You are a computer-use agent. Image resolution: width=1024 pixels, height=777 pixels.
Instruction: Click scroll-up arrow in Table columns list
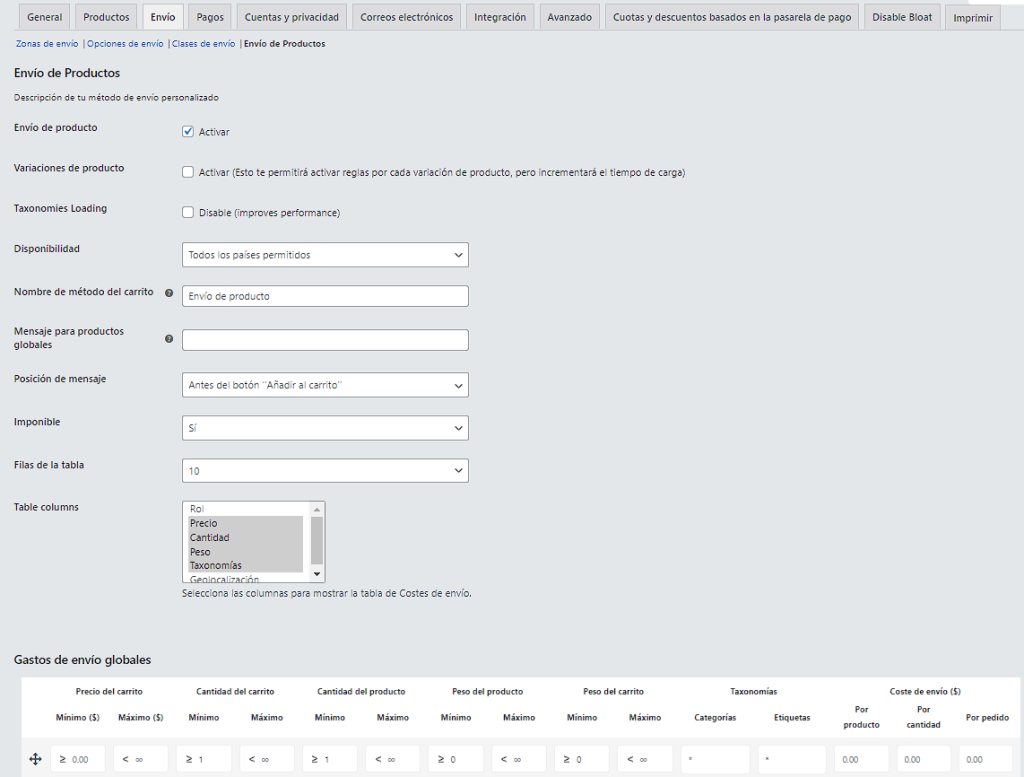317,509
